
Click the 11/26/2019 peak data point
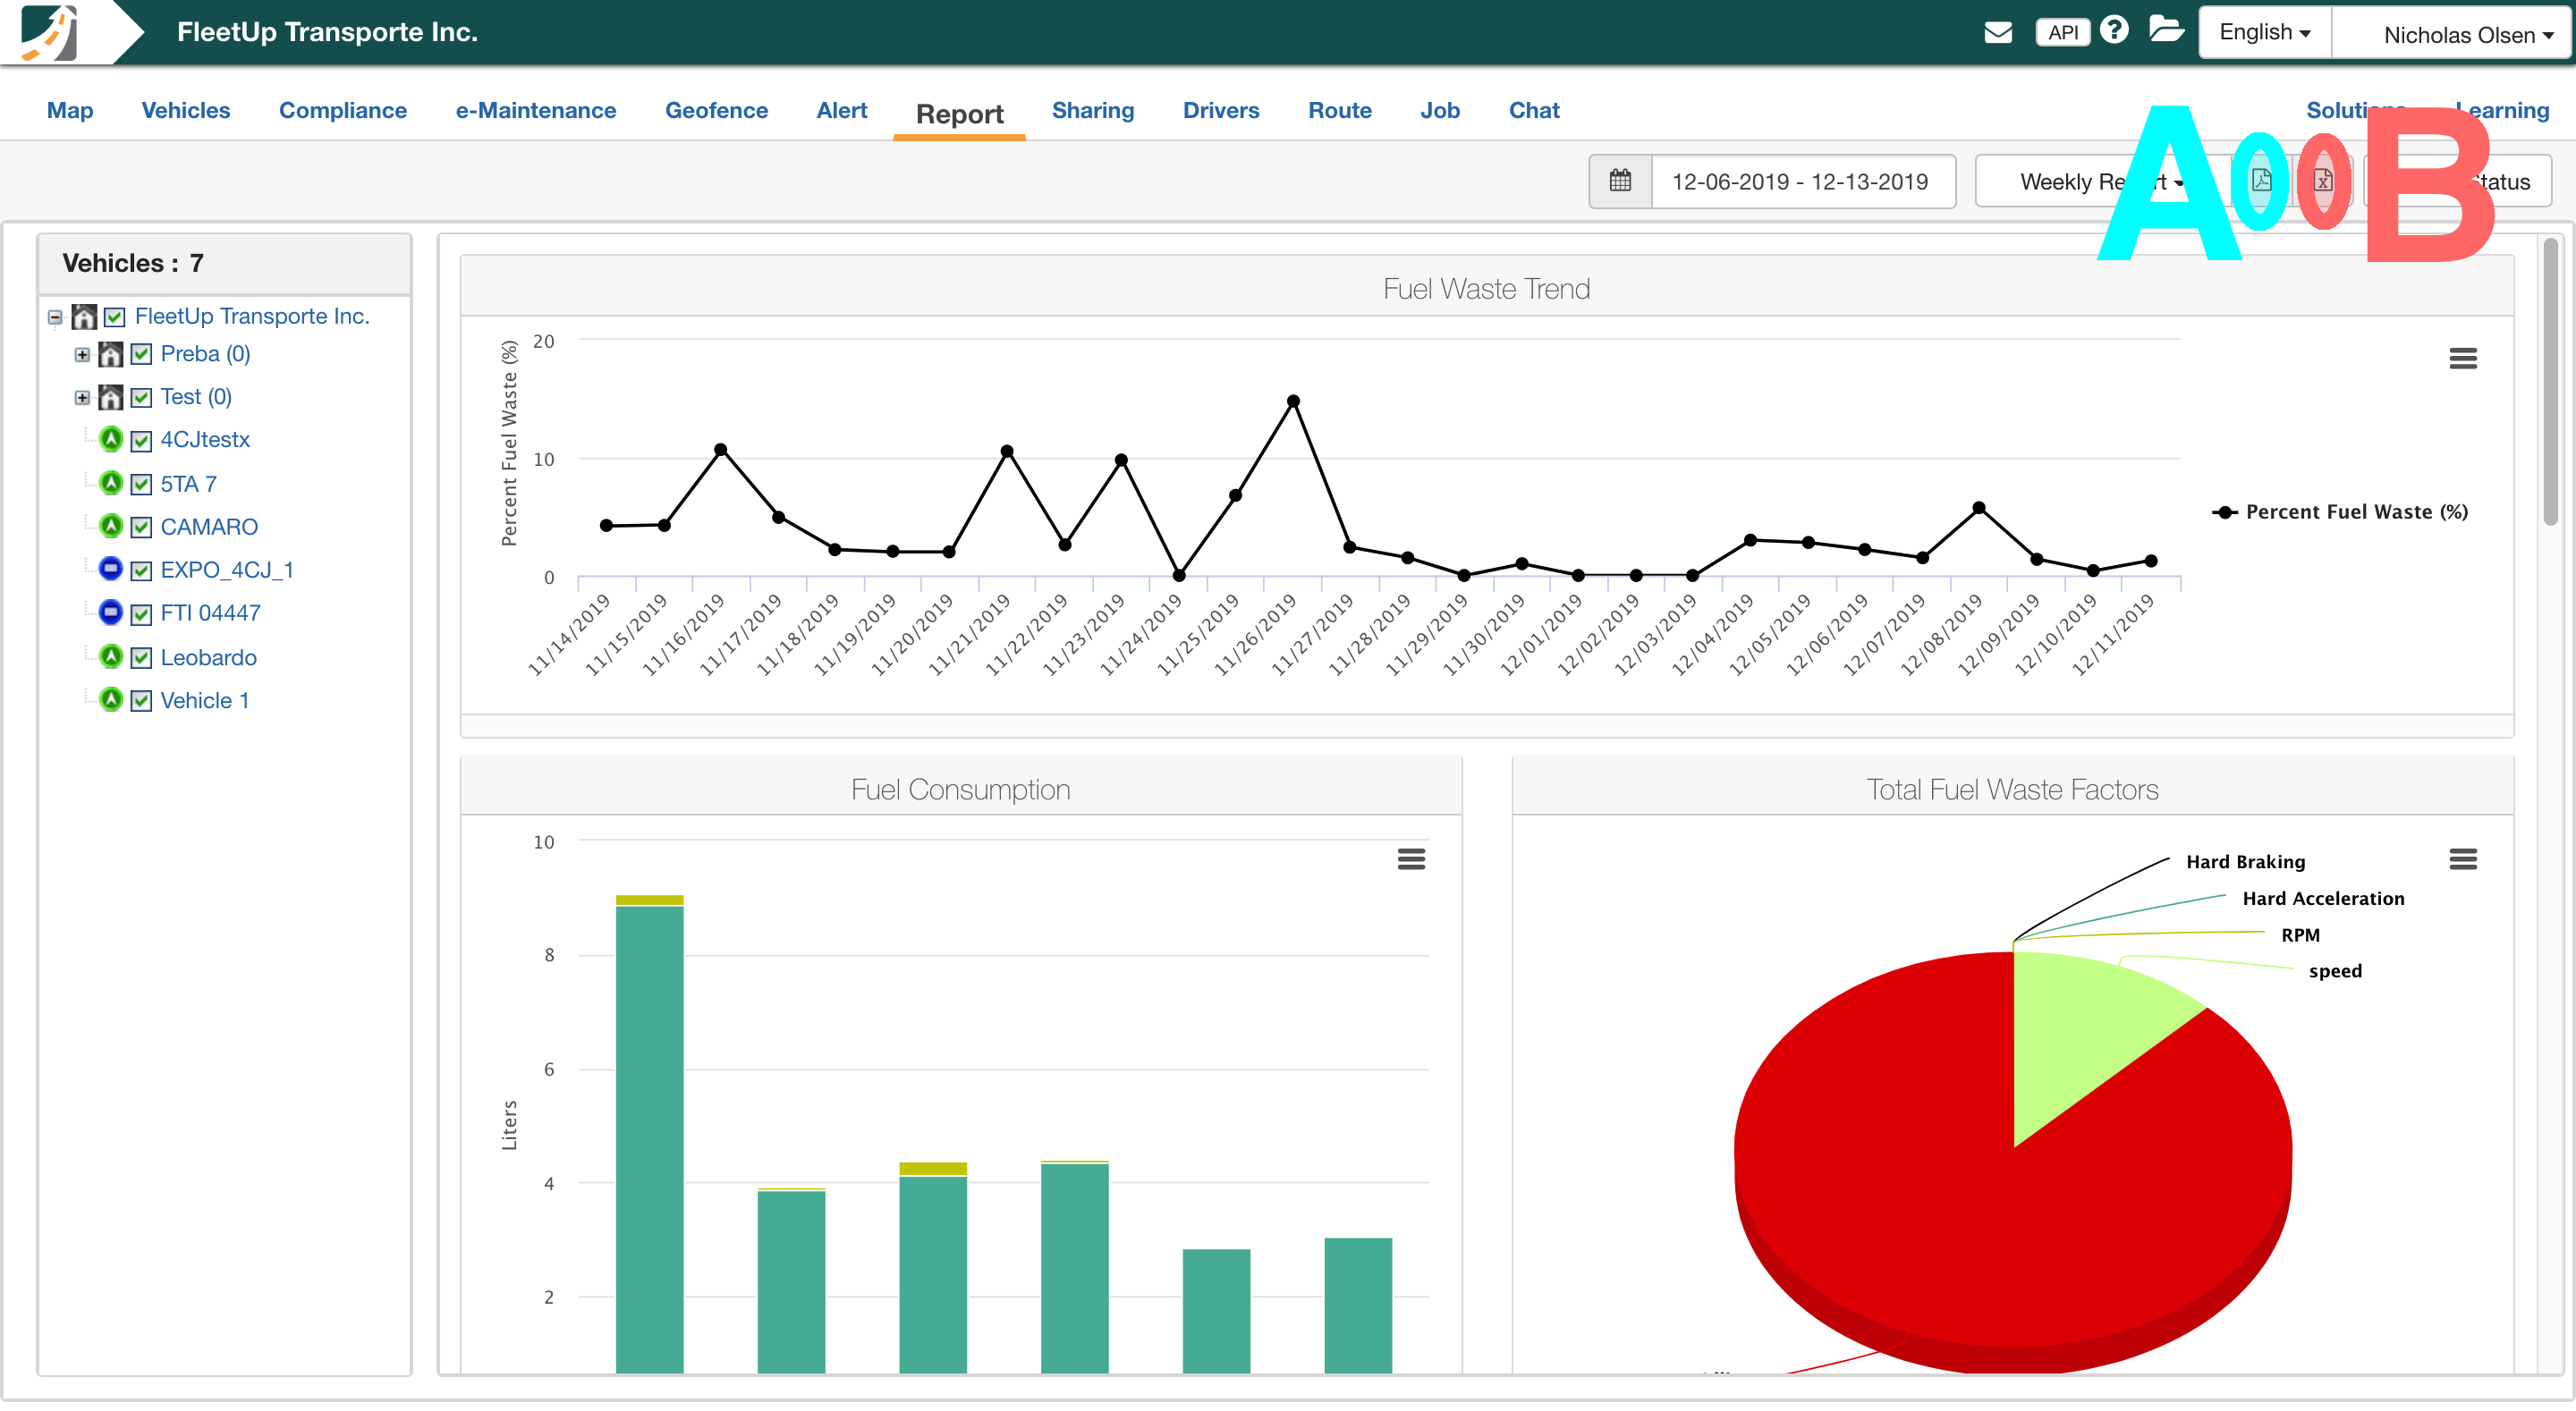coord(1293,401)
